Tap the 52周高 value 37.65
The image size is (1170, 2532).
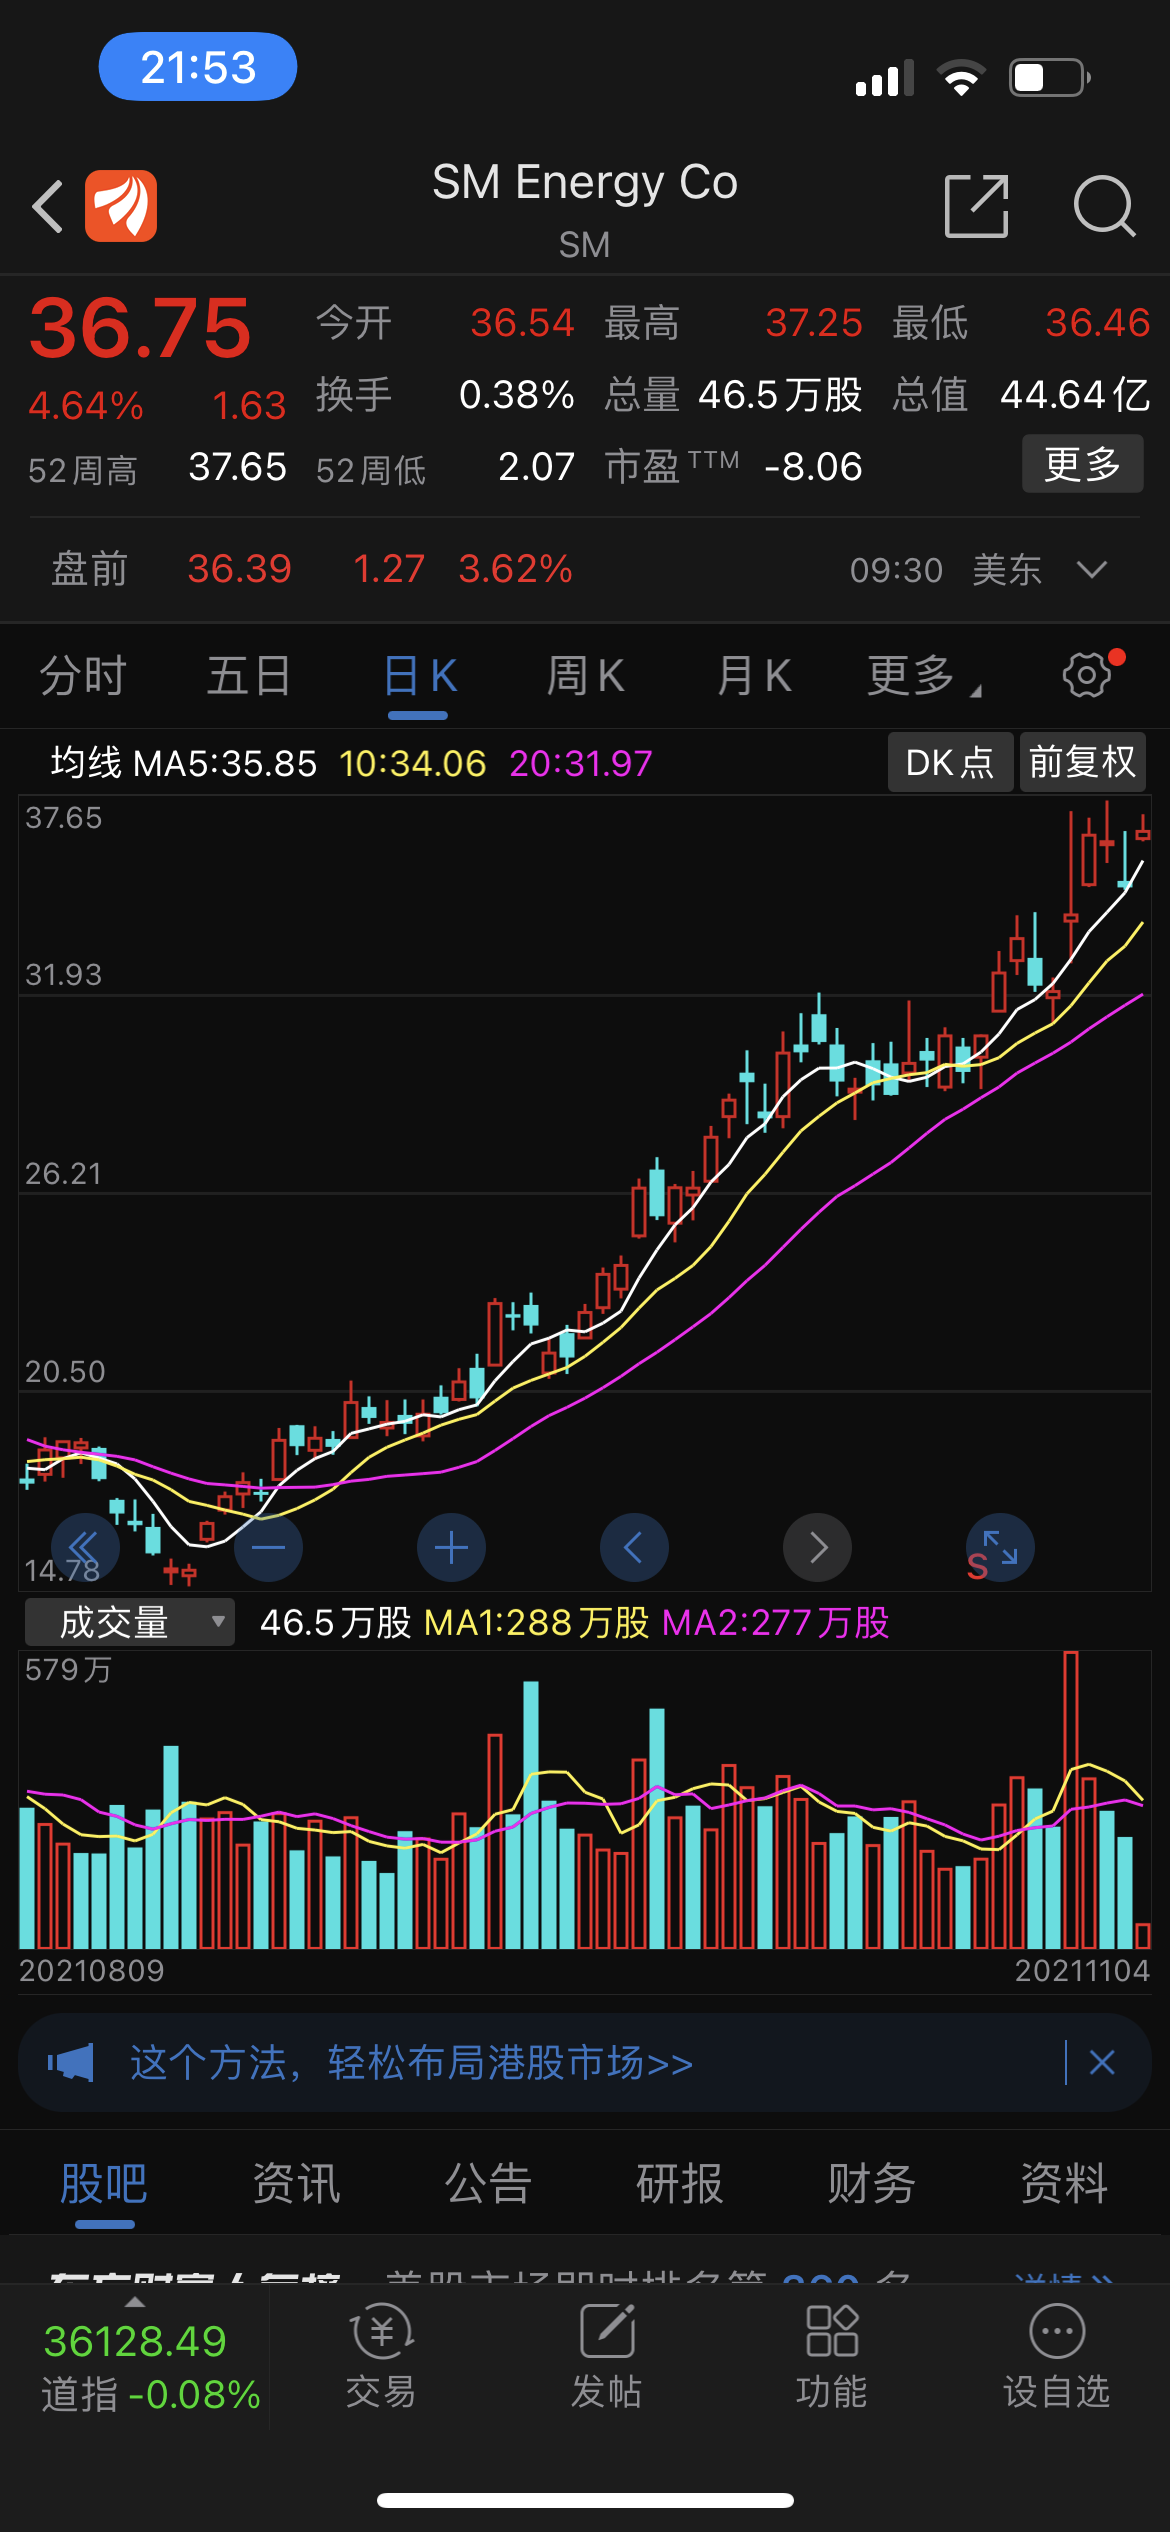tap(238, 467)
